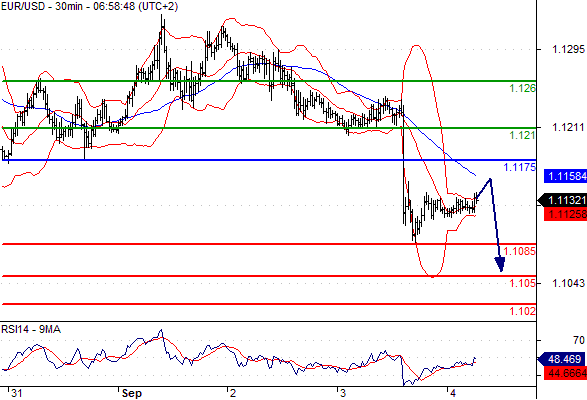Click the 1.1085 red support label
Screen dimensions: 587x400
520,251
